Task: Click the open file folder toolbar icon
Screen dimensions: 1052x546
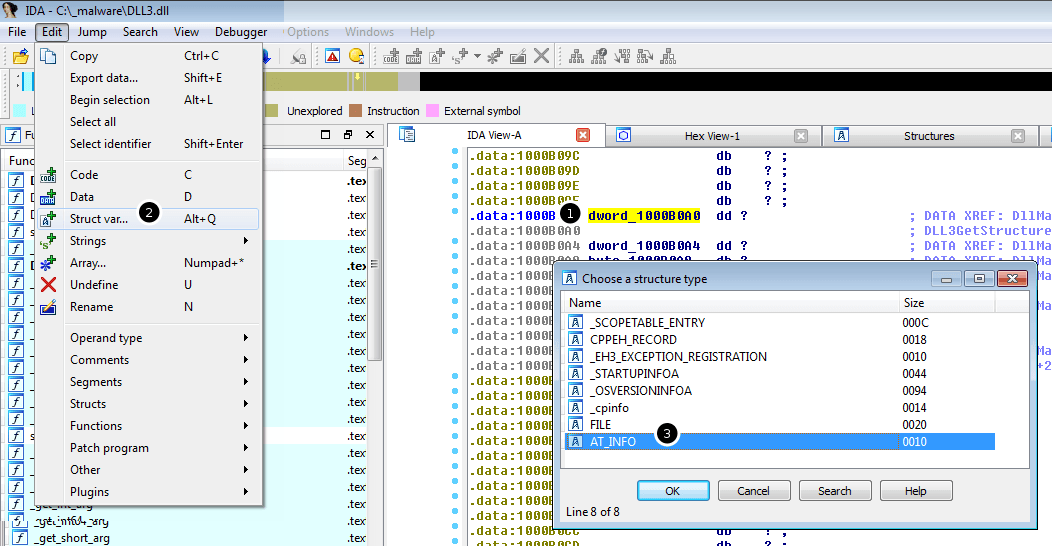Action: click(19, 57)
